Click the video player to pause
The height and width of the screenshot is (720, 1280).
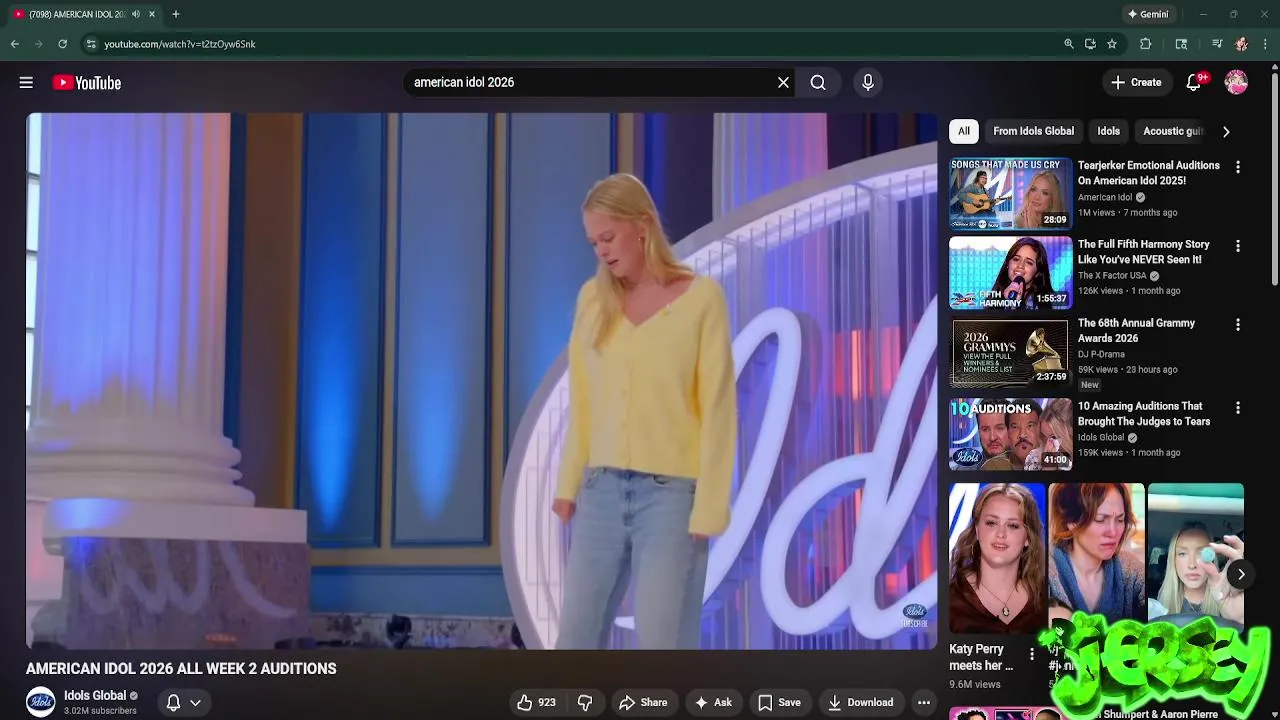[x=481, y=381]
